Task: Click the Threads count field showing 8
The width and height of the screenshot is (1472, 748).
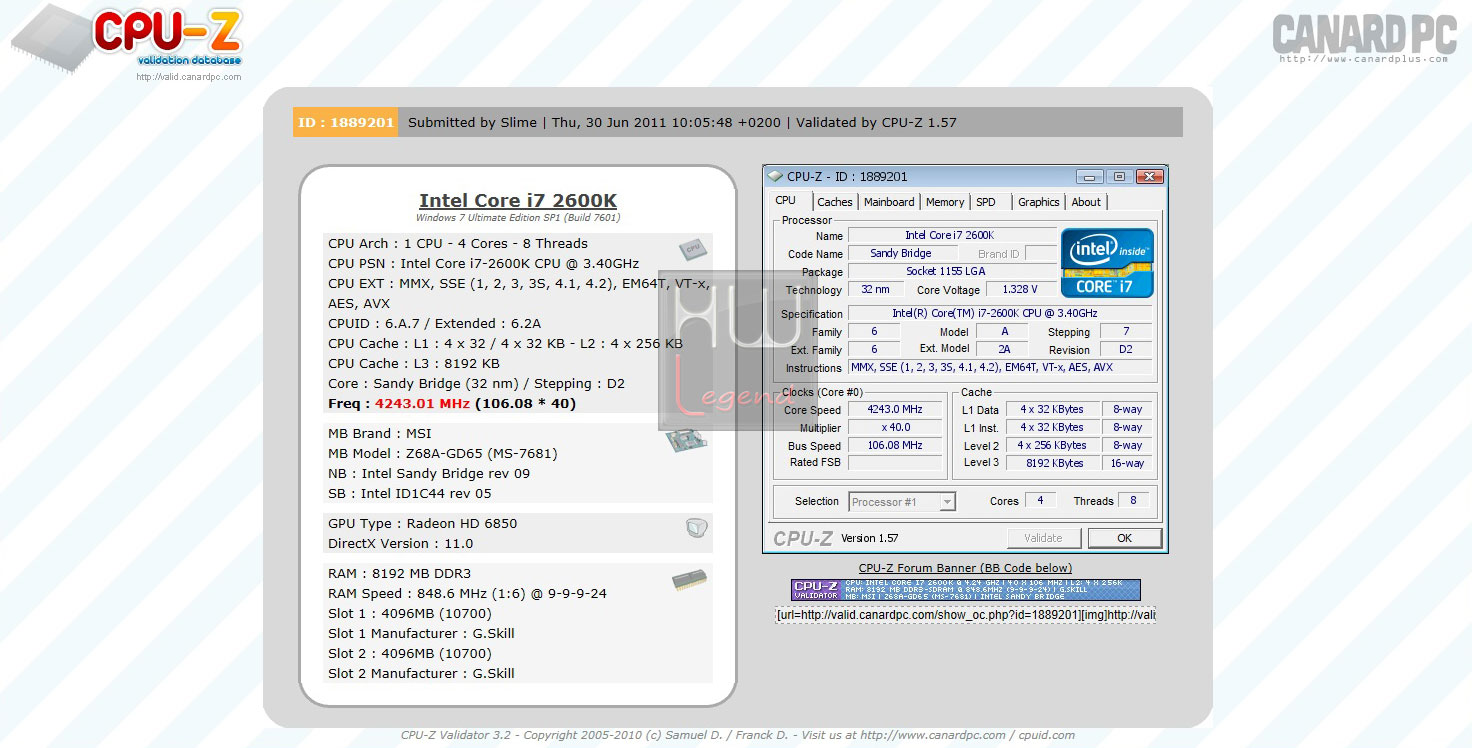Action: pos(1133,501)
